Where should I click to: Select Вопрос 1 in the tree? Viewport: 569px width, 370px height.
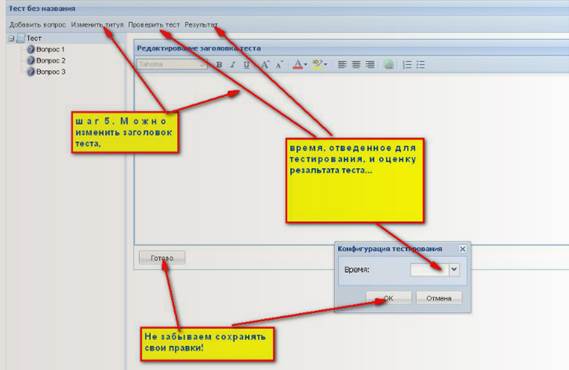coord(50,49)
